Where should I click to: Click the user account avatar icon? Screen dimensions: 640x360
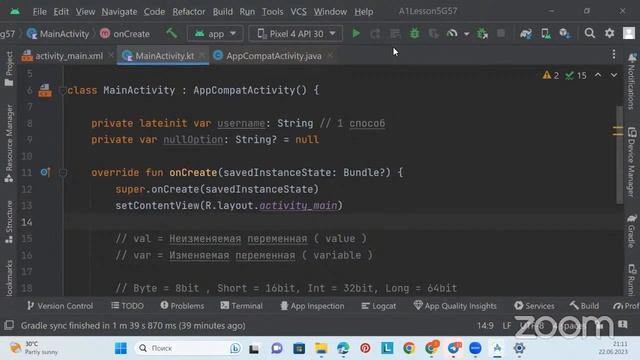(629, 33)
